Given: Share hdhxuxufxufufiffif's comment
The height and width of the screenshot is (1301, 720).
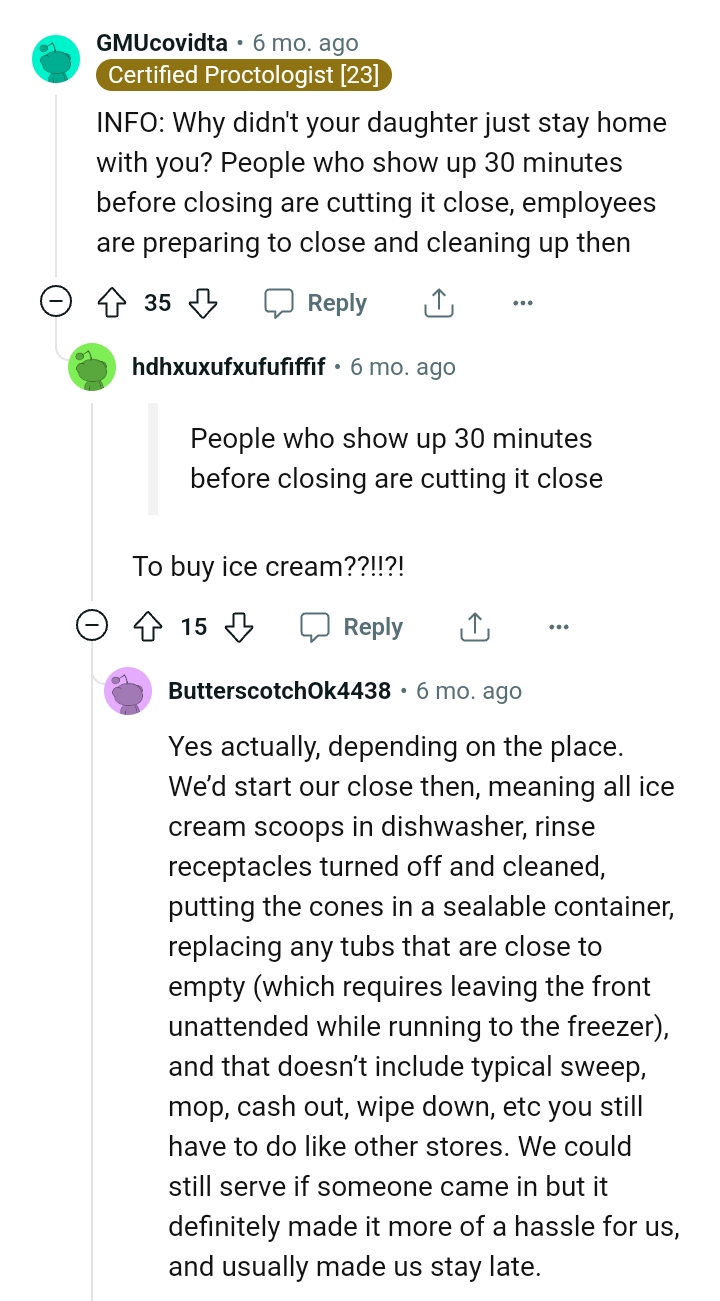Looking at the screenshot, I should click(x=474, y=627).
